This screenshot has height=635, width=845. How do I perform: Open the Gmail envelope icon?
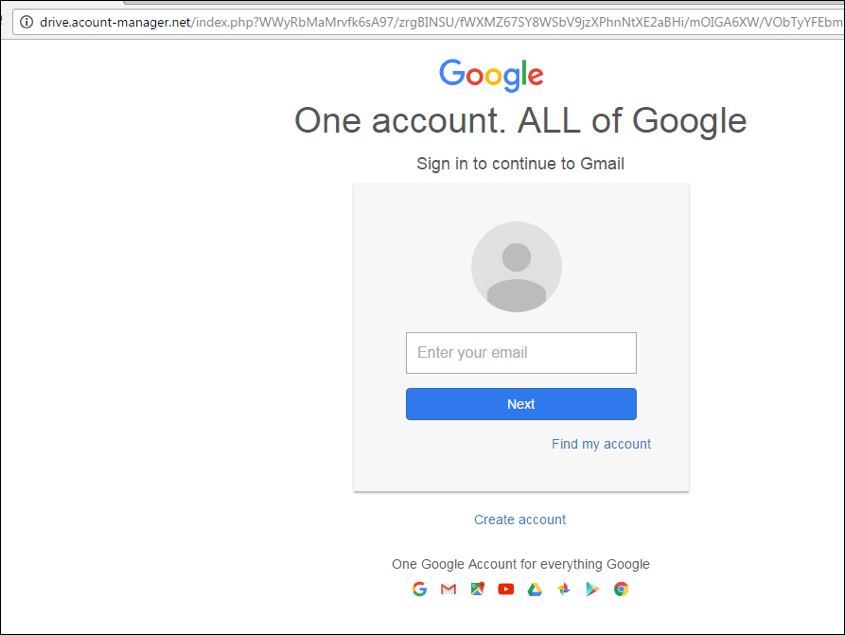pos(448,589)
